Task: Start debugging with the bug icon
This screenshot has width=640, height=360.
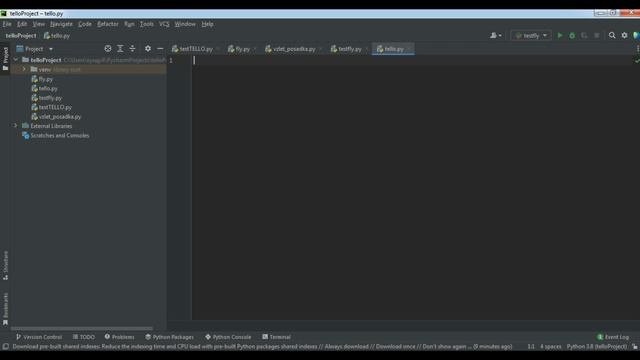Action: pyautogui.click(x=572, y=36)
